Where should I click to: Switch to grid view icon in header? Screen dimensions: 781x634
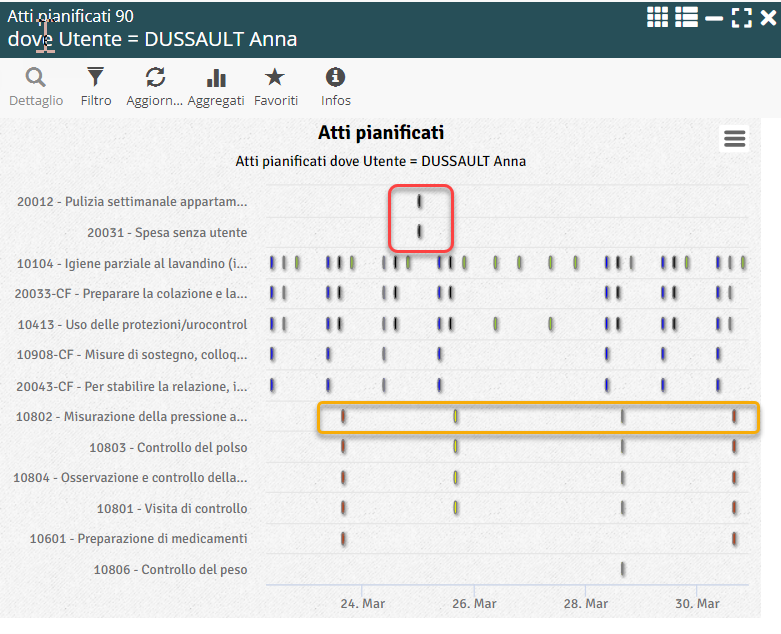click(x=657, y=17)
